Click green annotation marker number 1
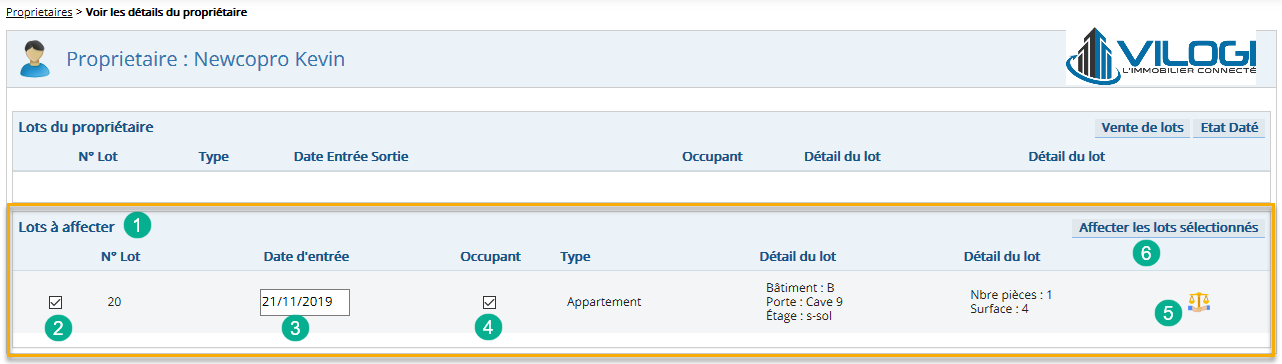1282x364 pixels. pos(138,225)
